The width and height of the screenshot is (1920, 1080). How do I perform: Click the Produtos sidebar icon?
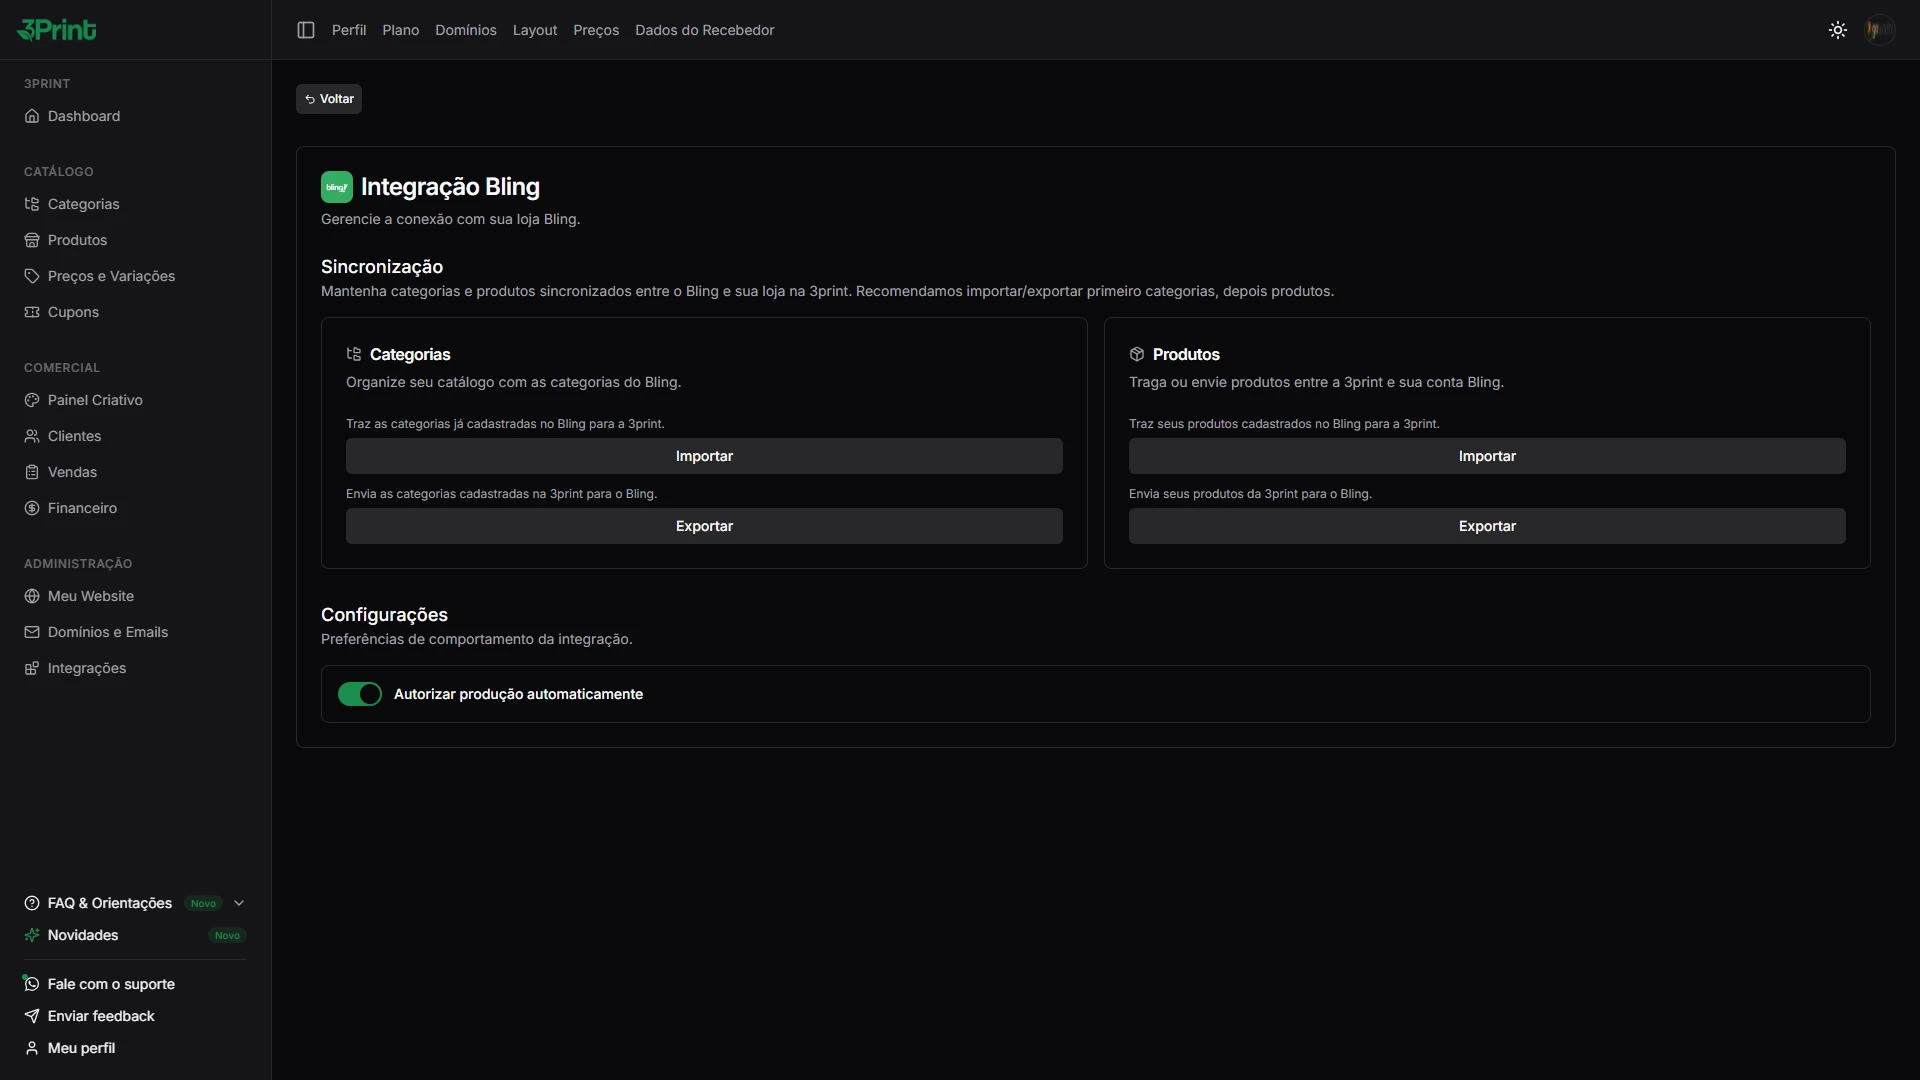point(32,240)
